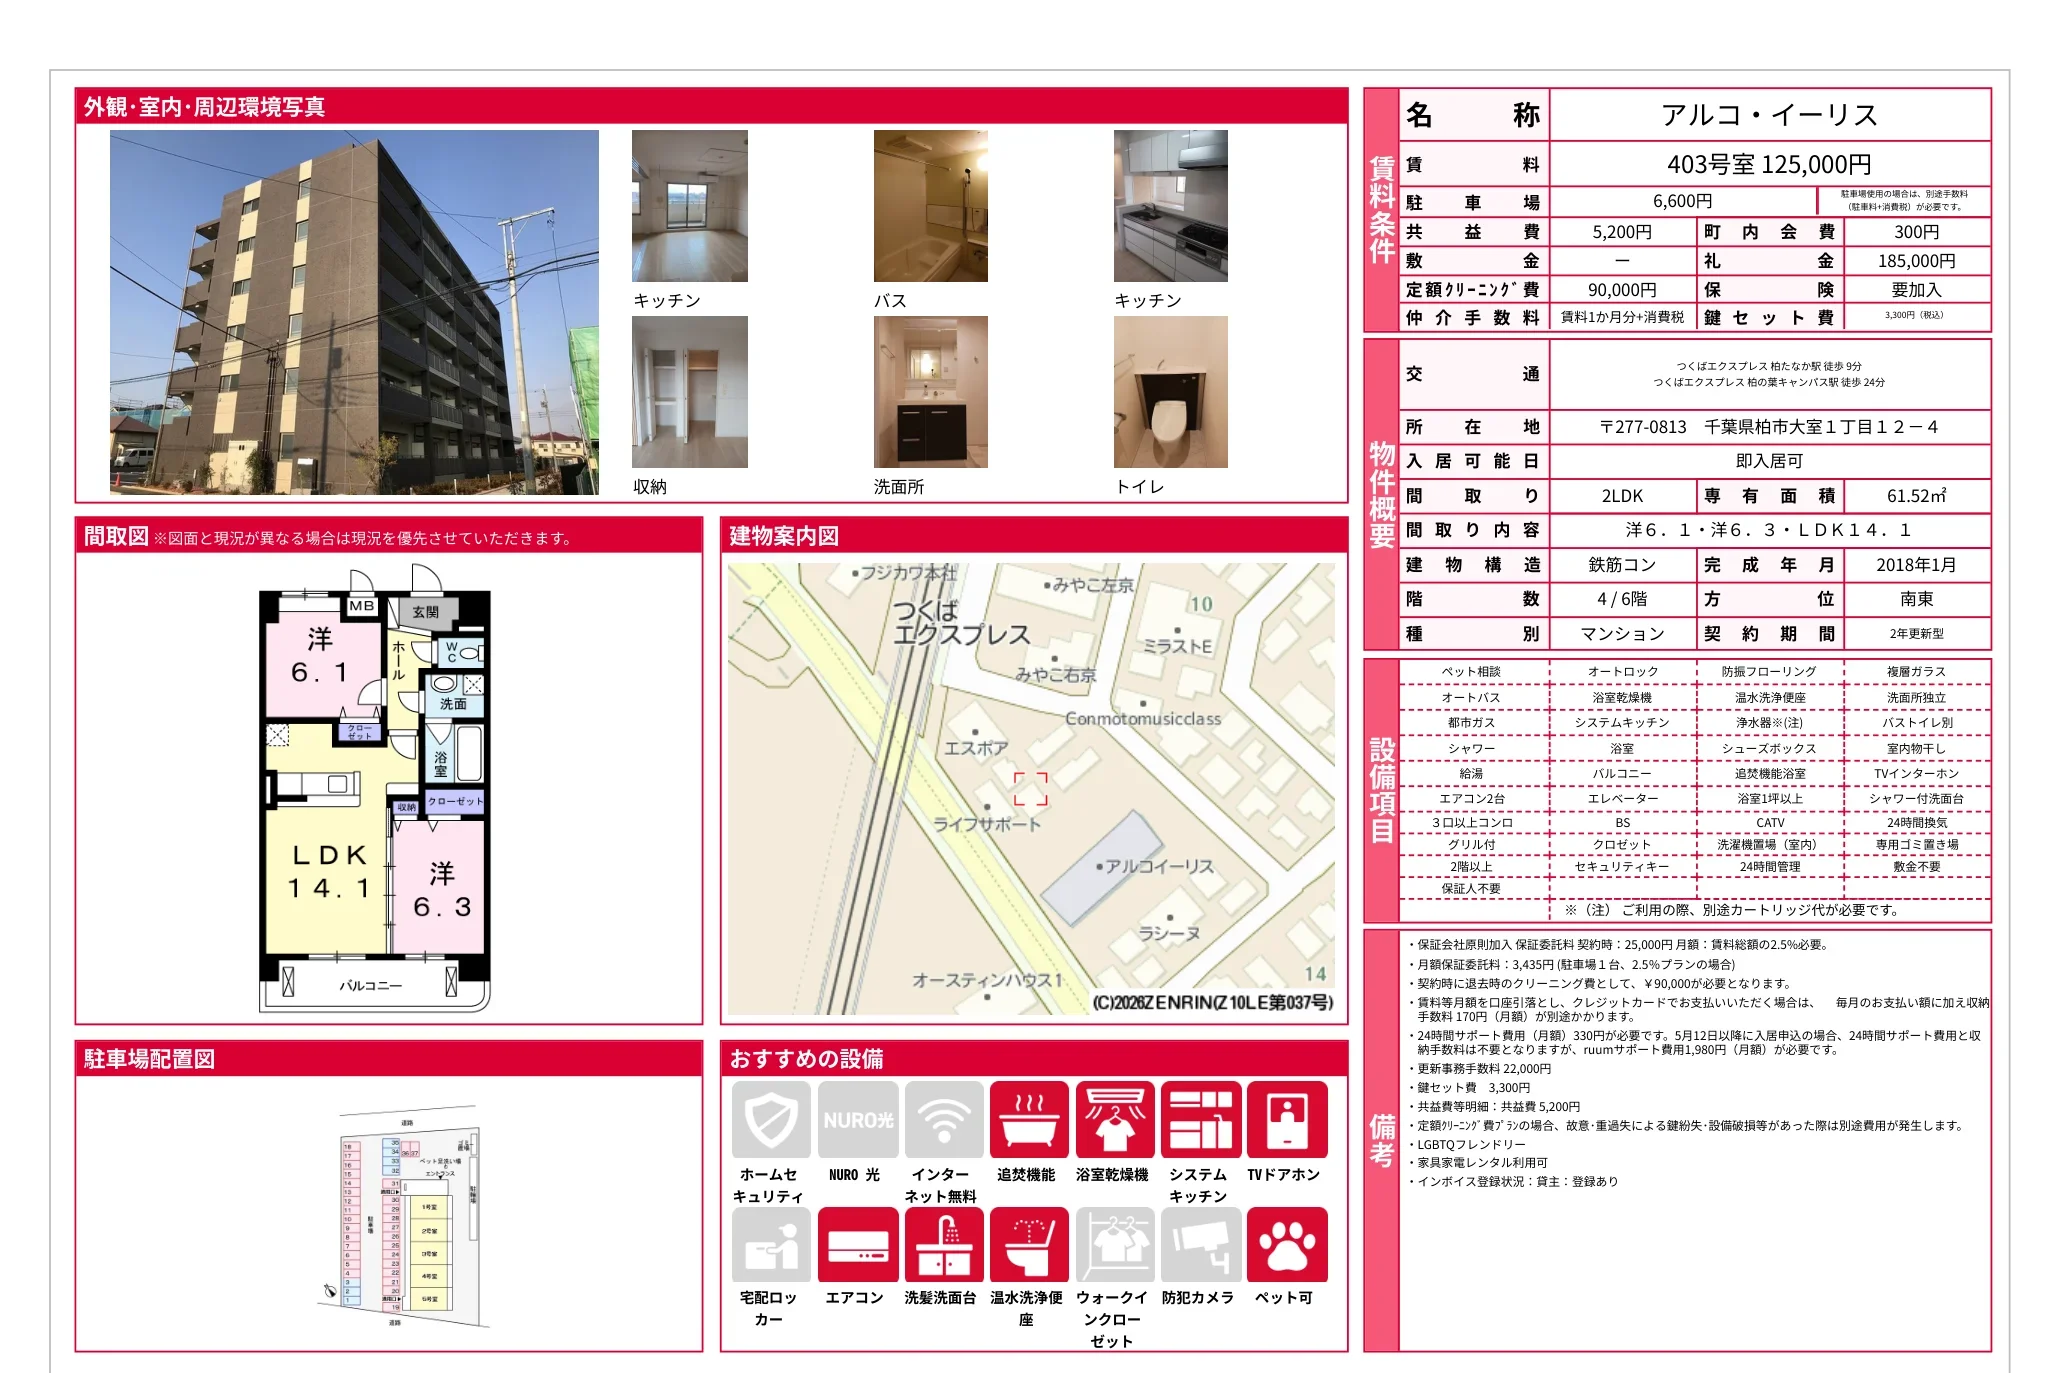Click the 浴室乾燥機 dryer icon
Viewport: 2056px width, 1373px height.
pyautogui.click(x=1114, y=1119)
